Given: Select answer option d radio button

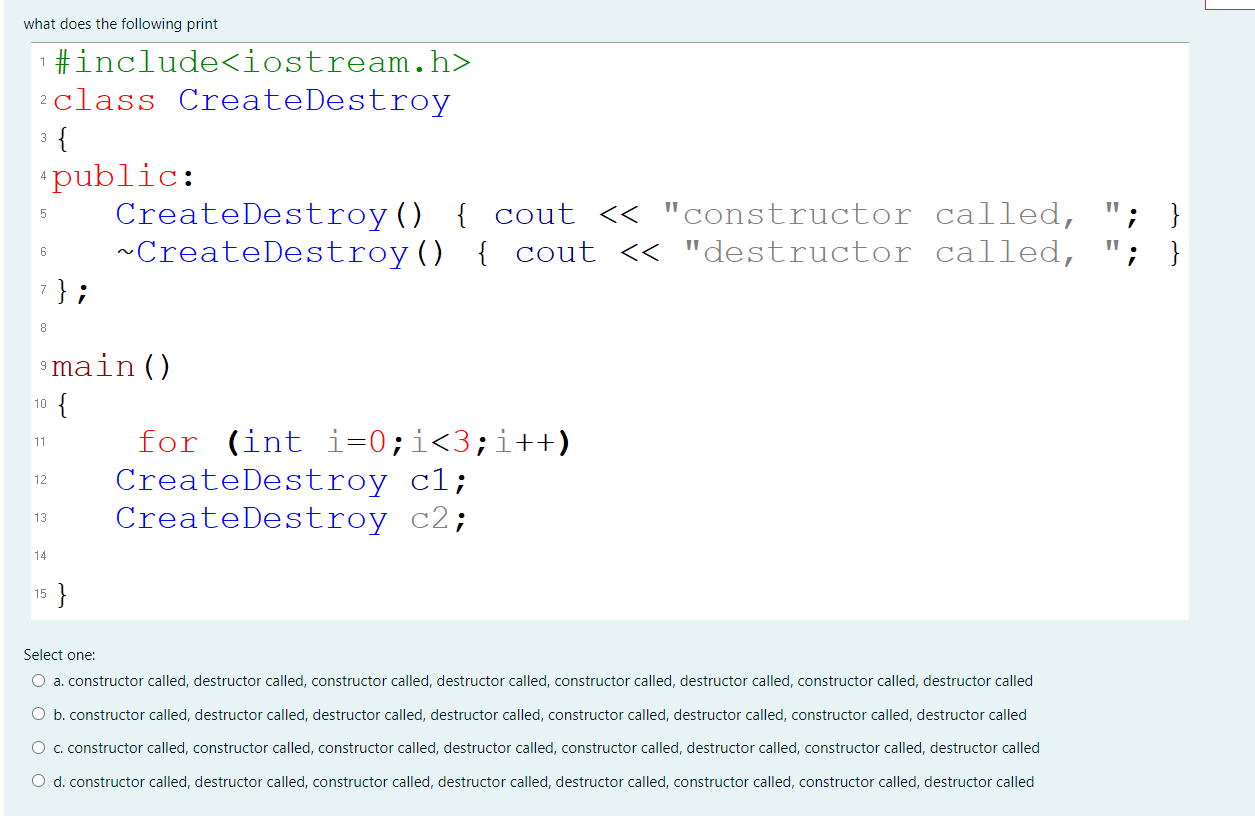Looking at the screenshot, I should 38,780.
